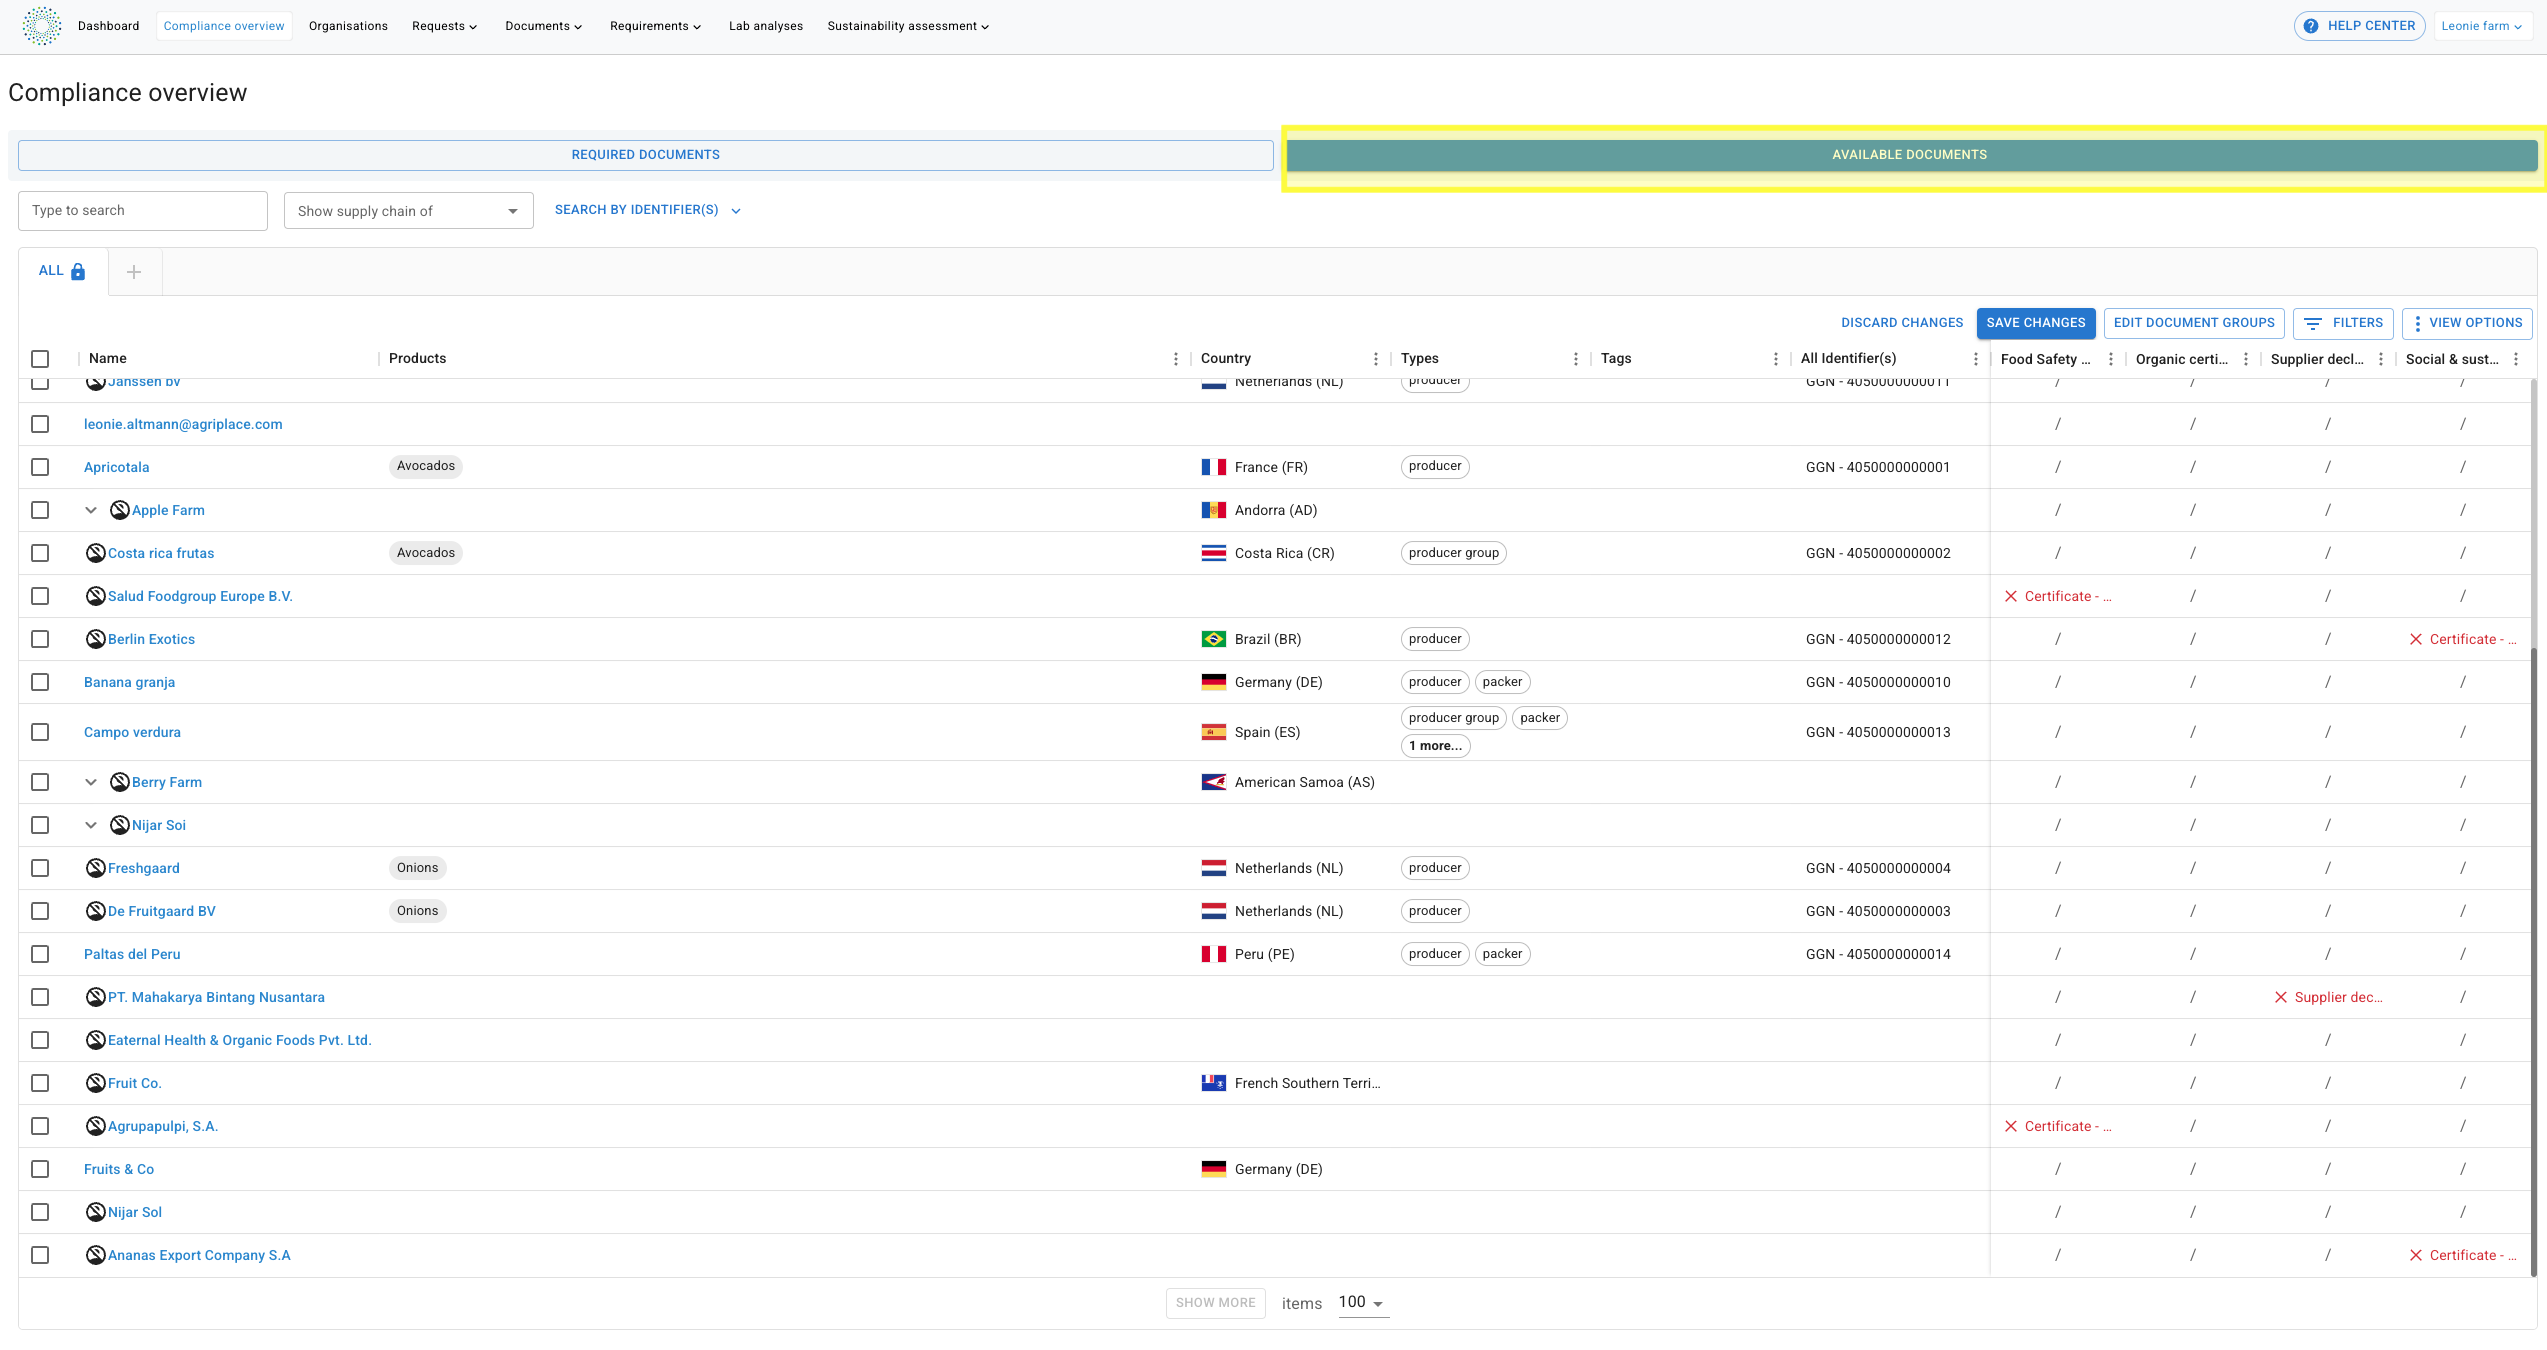Open the Documents menu

click(x=543, y=26)
